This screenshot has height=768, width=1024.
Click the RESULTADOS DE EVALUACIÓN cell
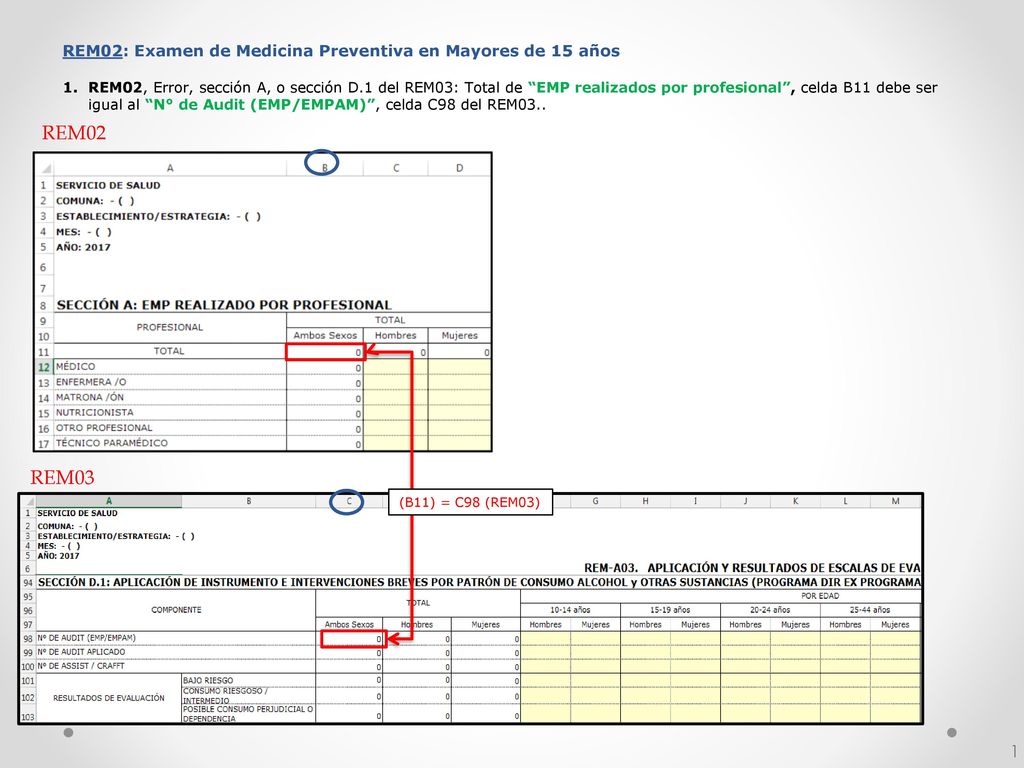coord(108,698)
